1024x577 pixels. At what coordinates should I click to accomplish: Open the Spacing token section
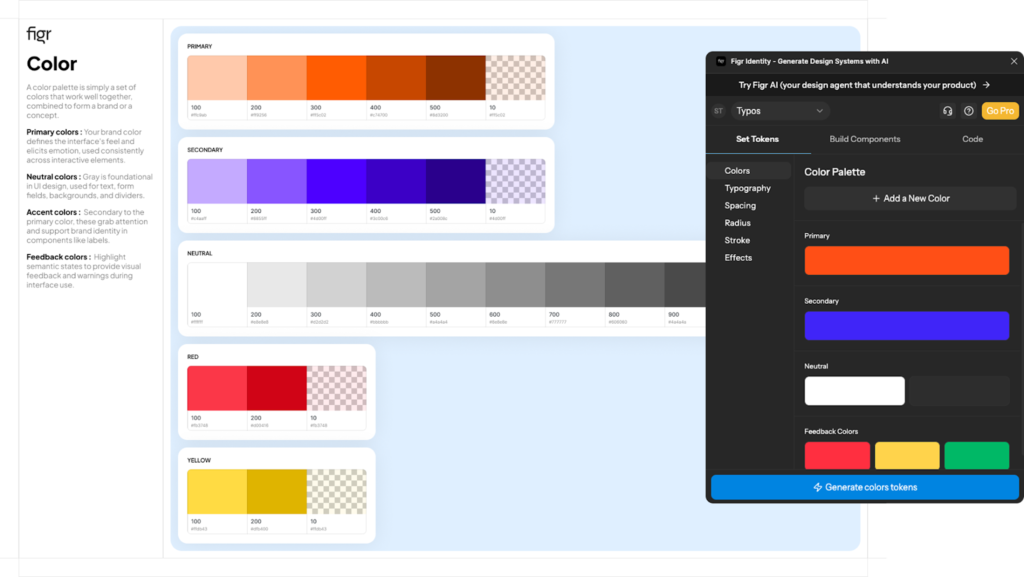pos(740,206)
